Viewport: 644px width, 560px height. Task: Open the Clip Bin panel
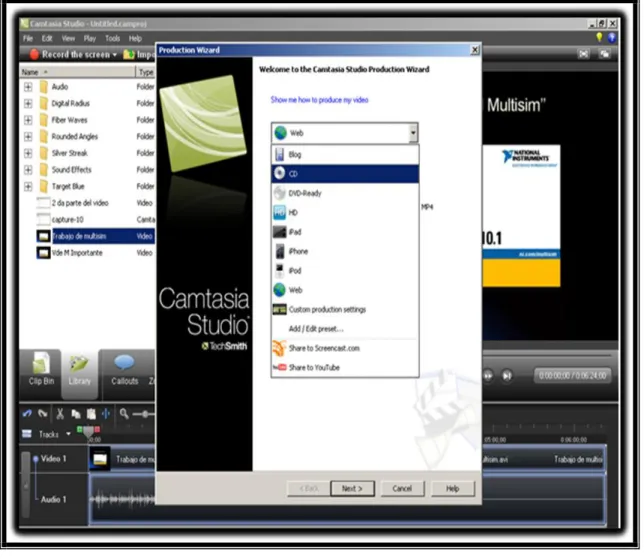pos(41,369)
